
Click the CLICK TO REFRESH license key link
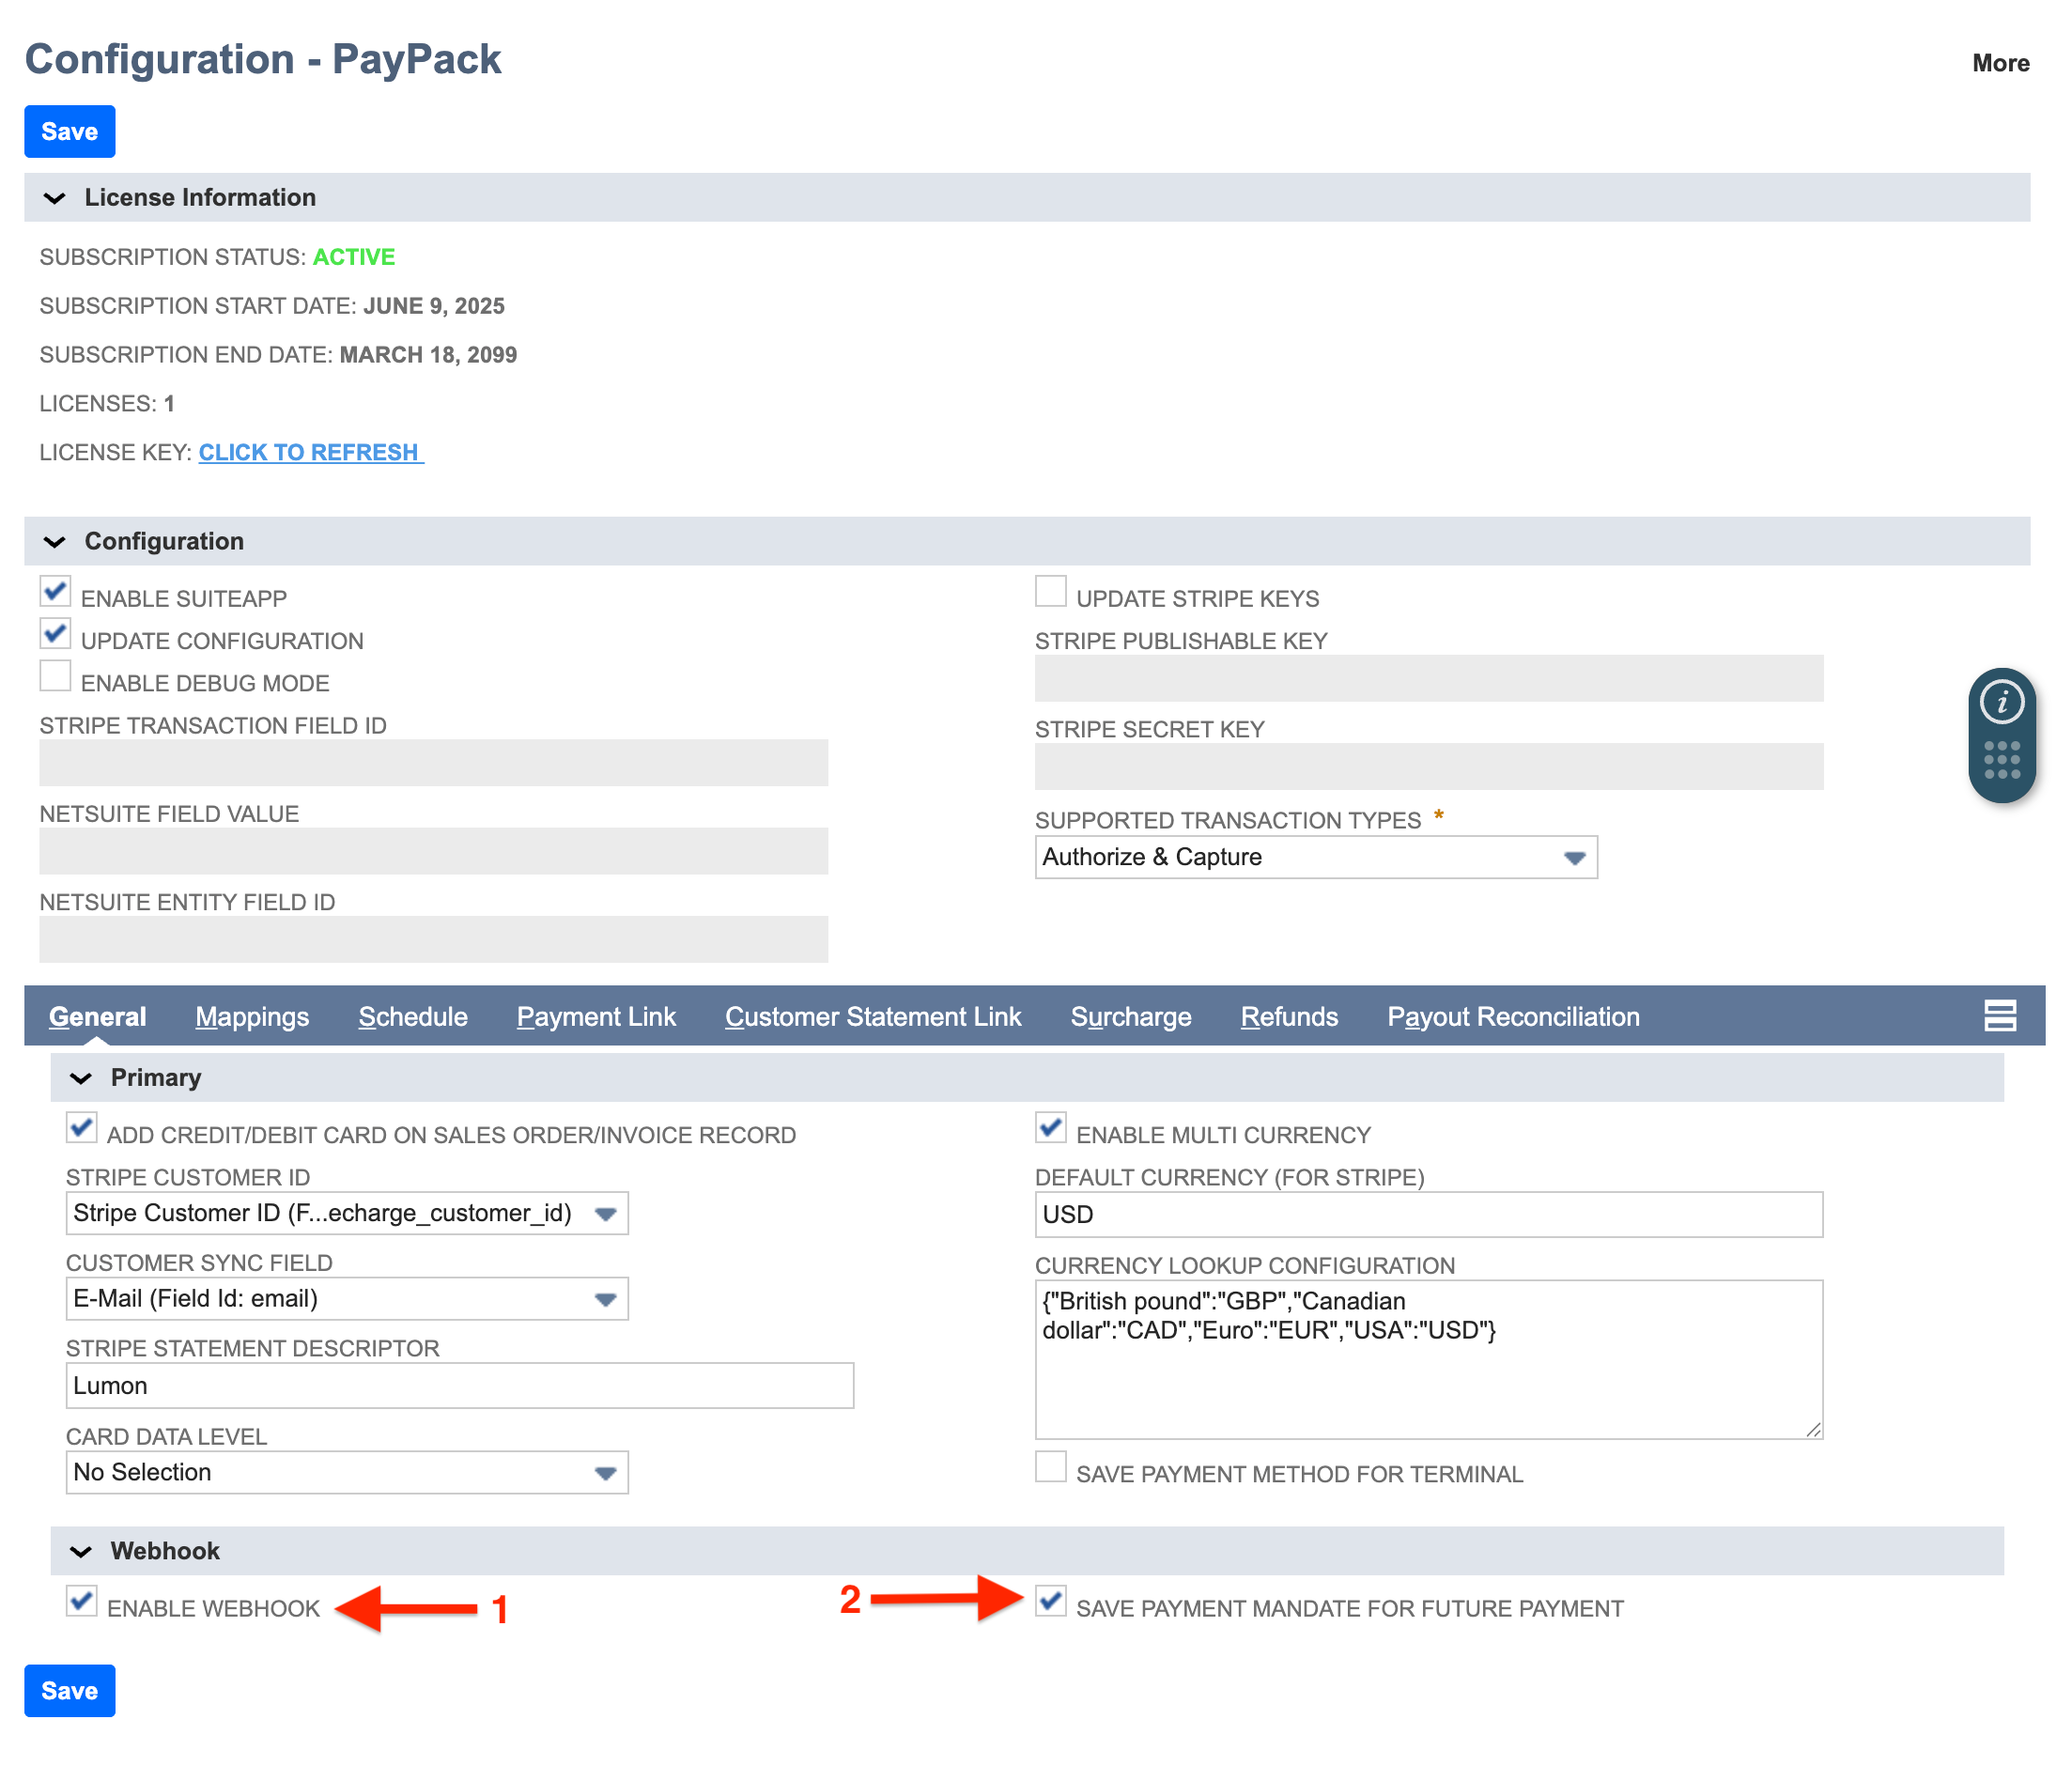(310, 452)
